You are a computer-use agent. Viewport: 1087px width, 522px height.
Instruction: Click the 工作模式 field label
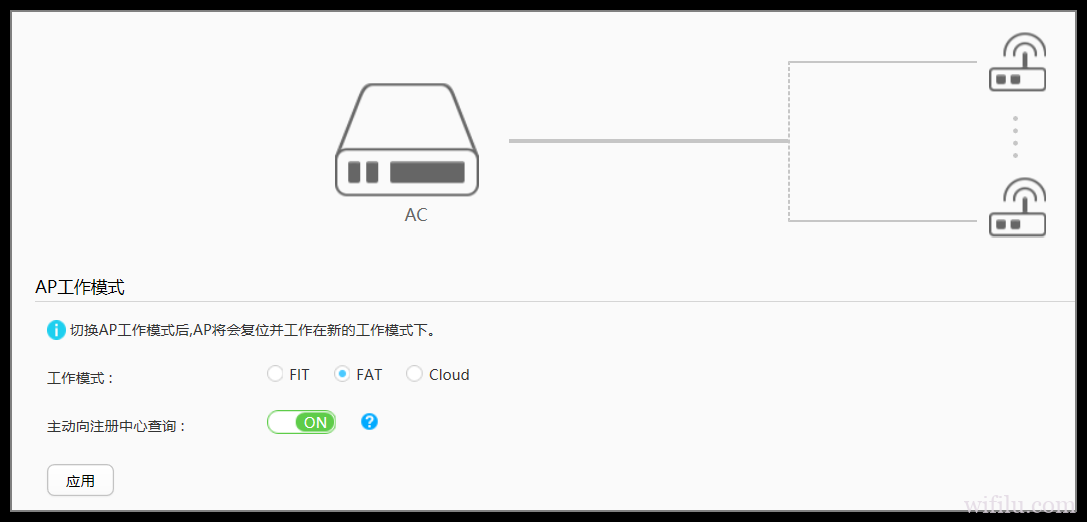coord(80,379)
